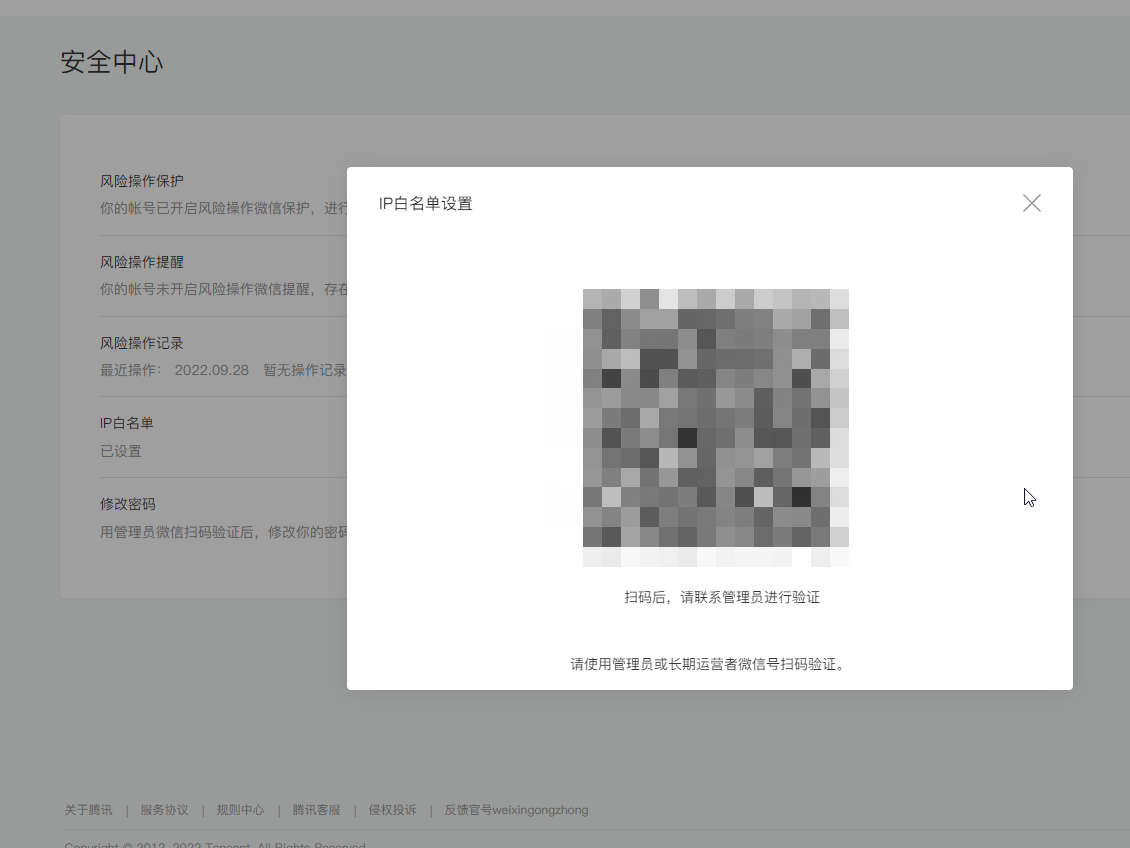Open the 服务协议 footer link
This screenshot has height=848, width=1130.
pyautogui.click(x=164, y=810)
